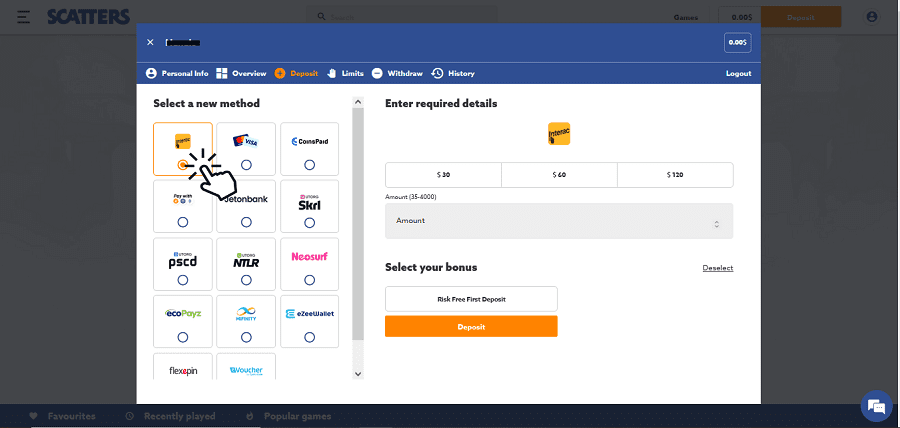Click the payment methods scrollbar thumb
The width and height of the screenshot is (900, 428).
(x=358, y=224)
